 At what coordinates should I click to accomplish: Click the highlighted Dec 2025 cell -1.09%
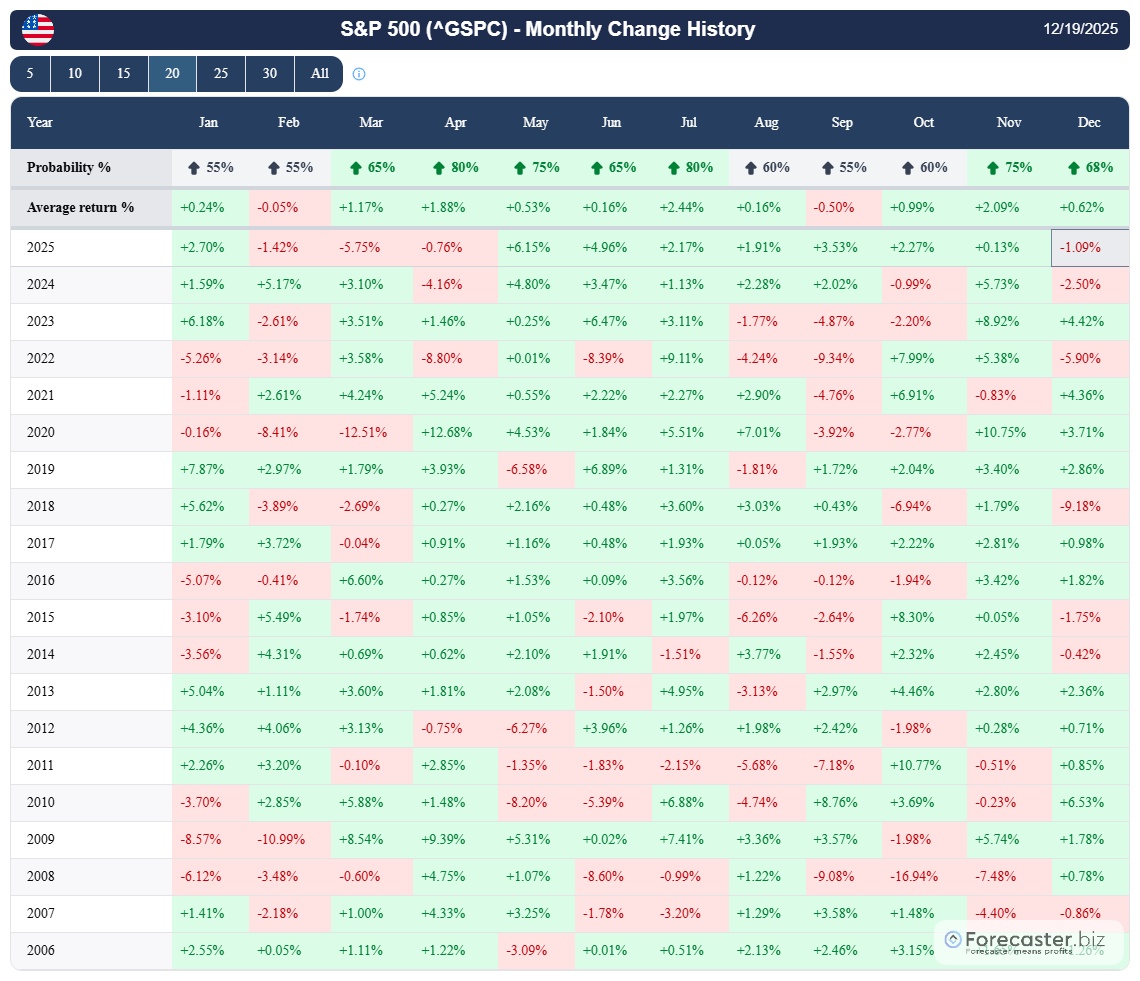click(x=1090, y=248)
